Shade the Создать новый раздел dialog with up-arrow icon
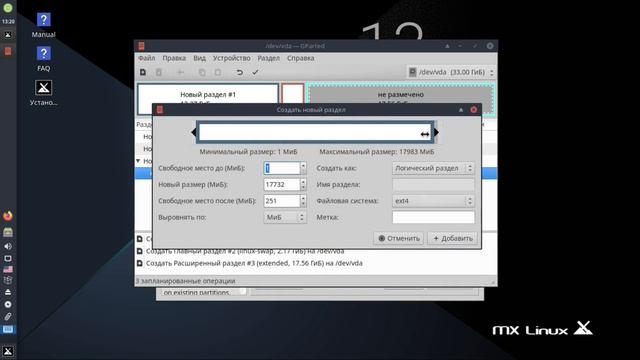This screenshot has height=360, width=640. (x=461, y=109)
